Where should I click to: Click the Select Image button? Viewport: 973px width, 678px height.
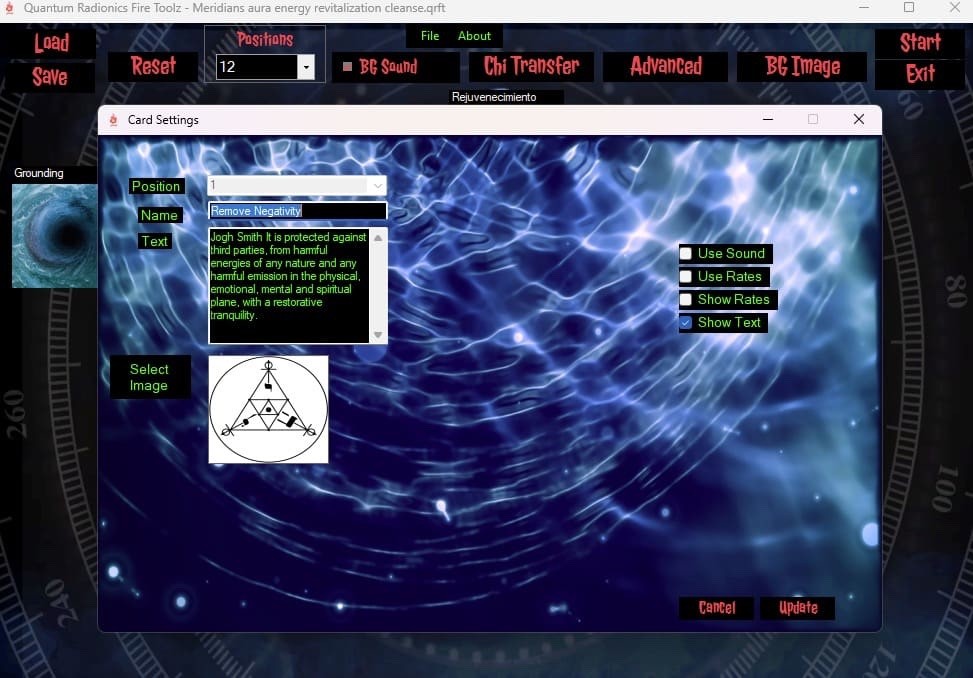pyautogui.click(x=150, y=377)
